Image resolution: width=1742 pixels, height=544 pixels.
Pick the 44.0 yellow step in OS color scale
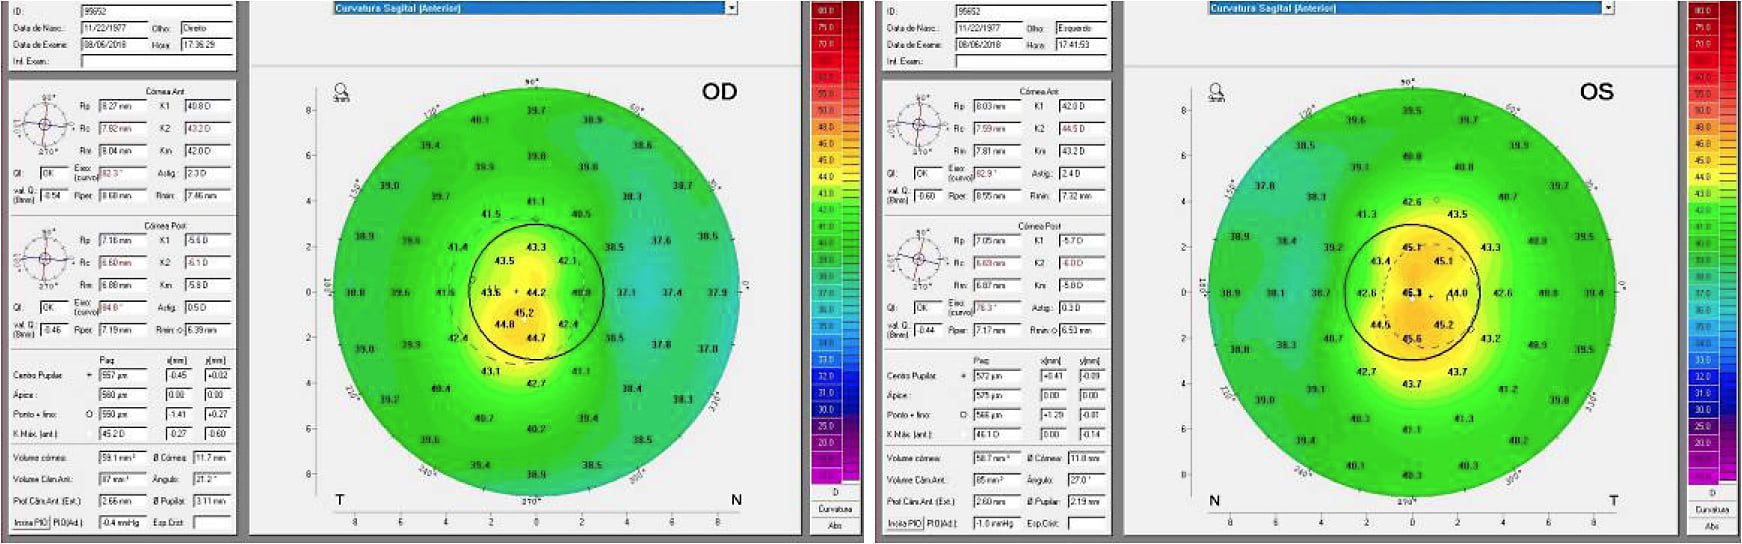coord(1702,177)
